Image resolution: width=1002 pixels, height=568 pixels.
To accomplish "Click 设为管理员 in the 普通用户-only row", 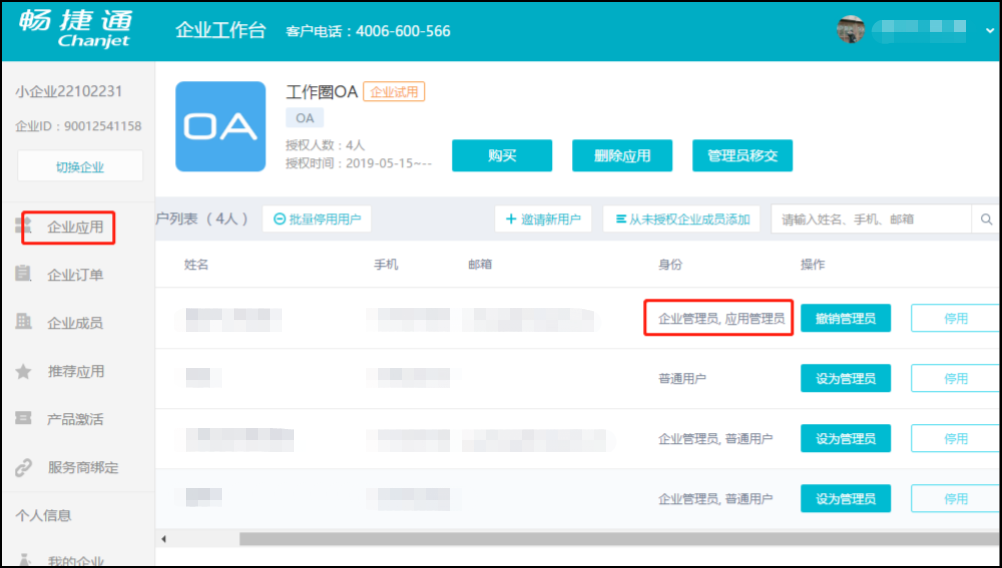I will [x=845, y=378].
